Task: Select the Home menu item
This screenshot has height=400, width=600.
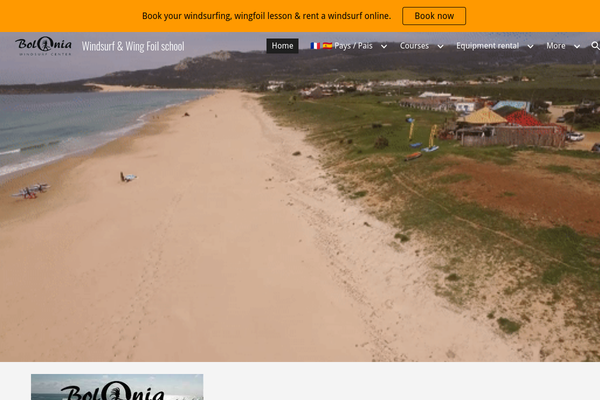Action: [282, 46]
